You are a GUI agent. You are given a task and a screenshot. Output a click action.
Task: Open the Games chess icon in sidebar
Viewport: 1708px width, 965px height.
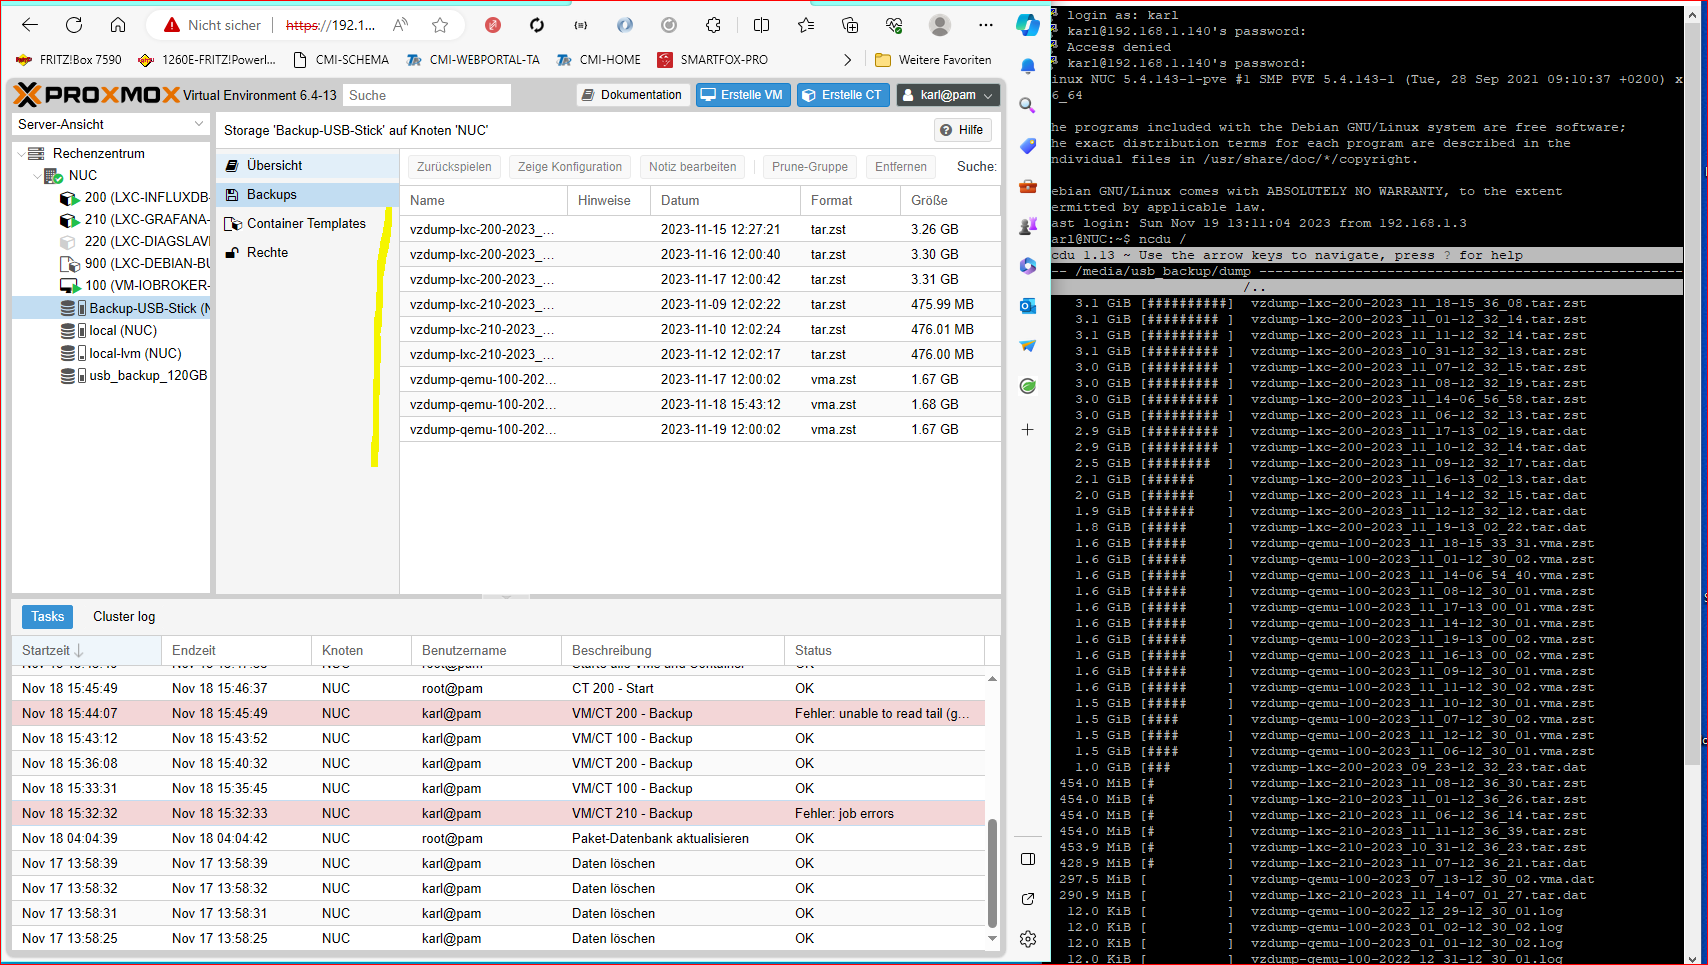pos(1028,226)
